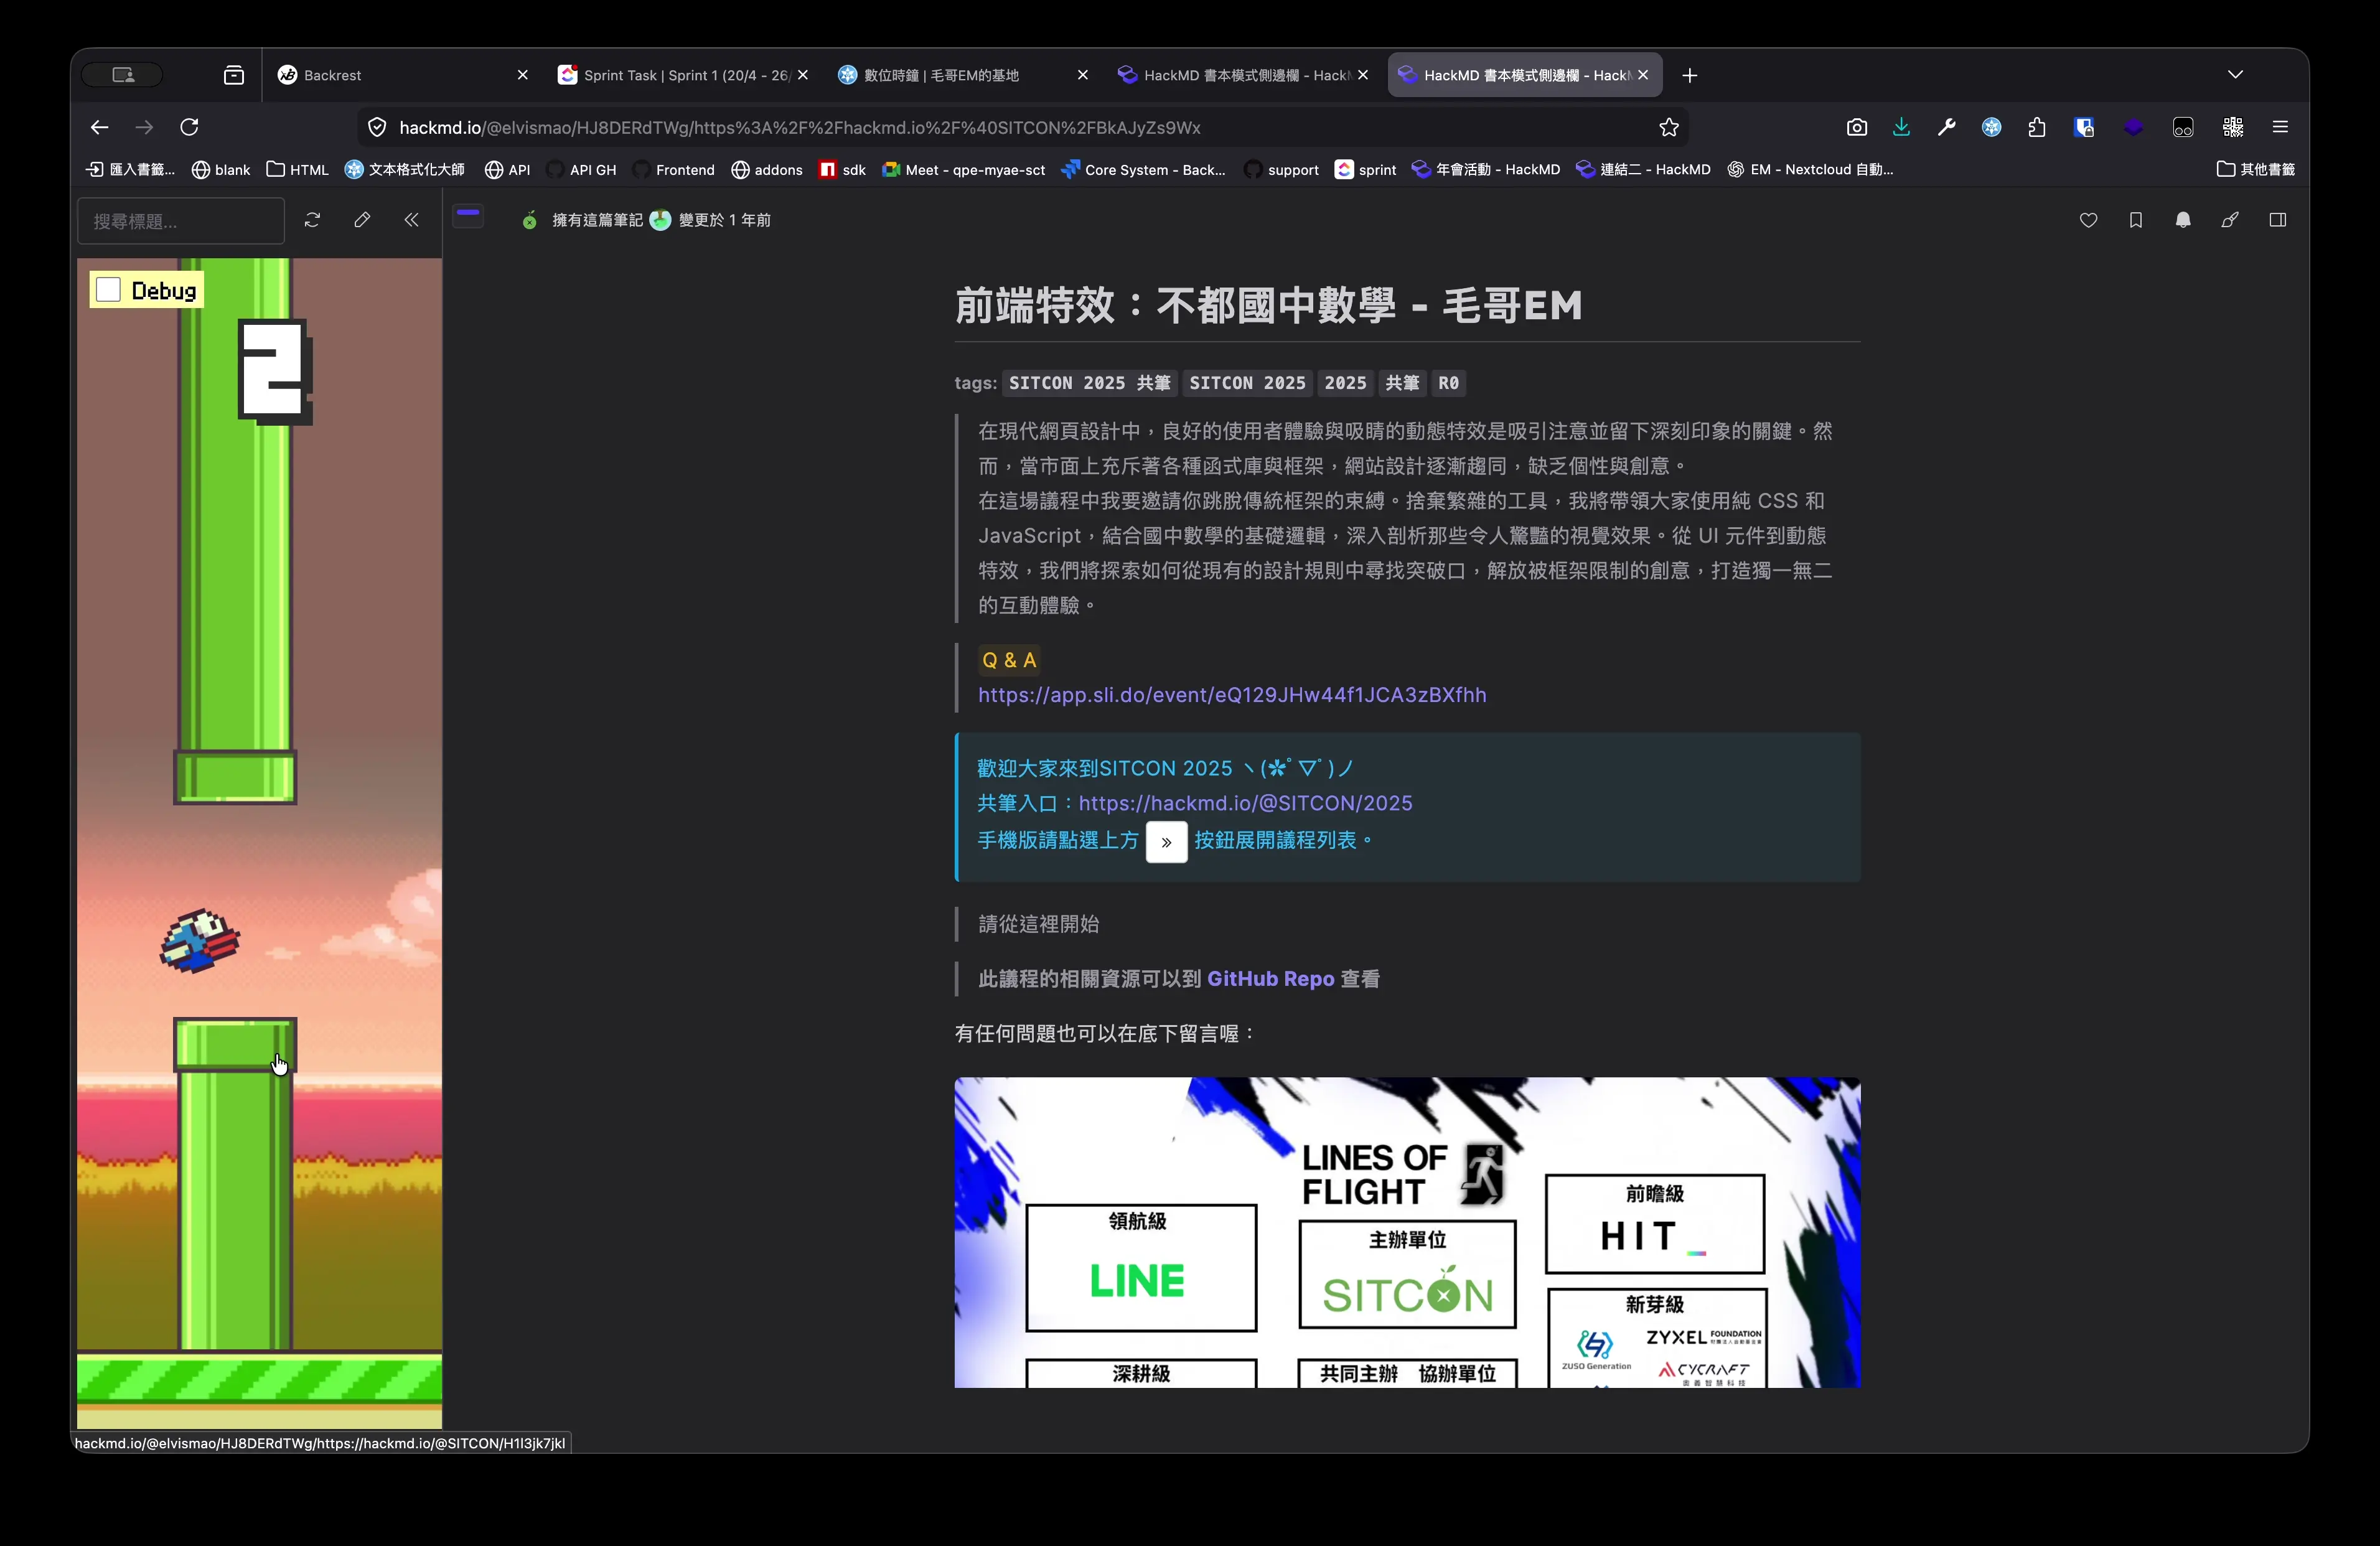Click the purple indicator swatch above note

[468, 214]
